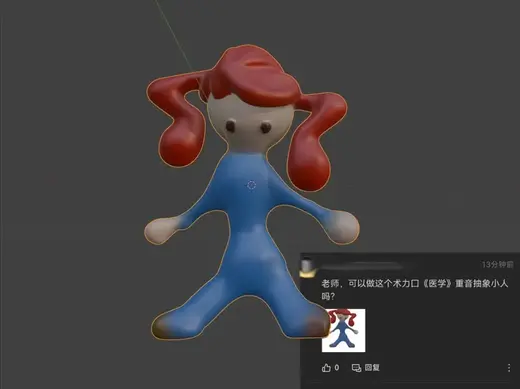Click the speech-bubble reply icon
The height and width of the screenshot is (389, 520).
pos(356,368)
